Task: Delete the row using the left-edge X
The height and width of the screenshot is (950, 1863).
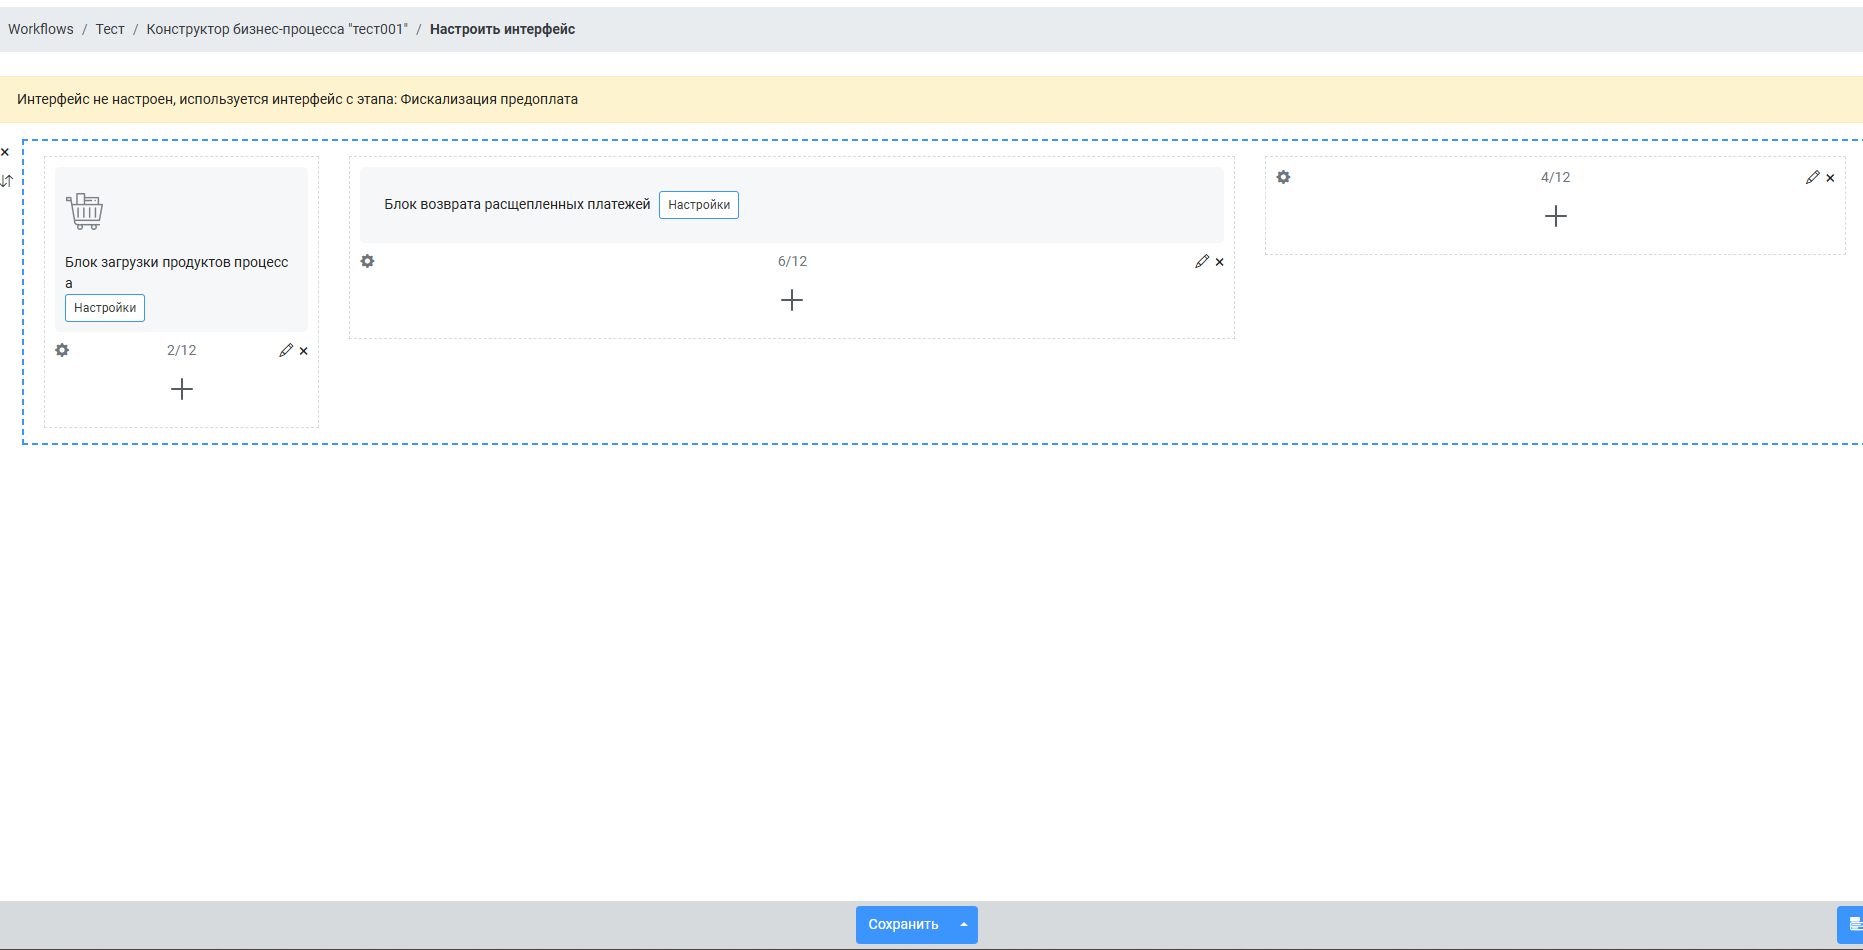Action: click(5, 152)
